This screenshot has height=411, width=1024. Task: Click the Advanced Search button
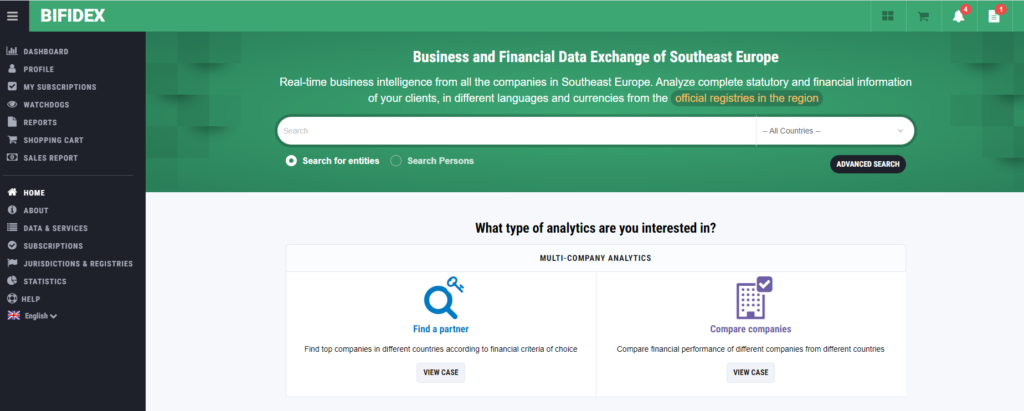pos(868,164)
